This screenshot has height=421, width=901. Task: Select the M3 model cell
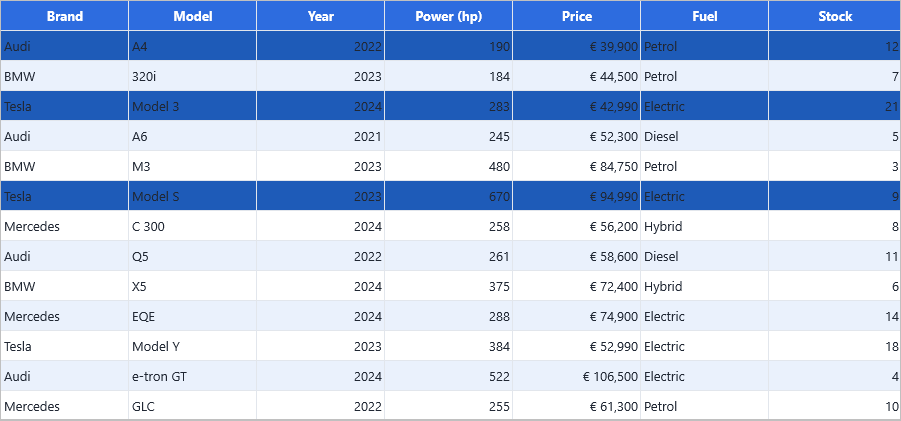point(192,167)
